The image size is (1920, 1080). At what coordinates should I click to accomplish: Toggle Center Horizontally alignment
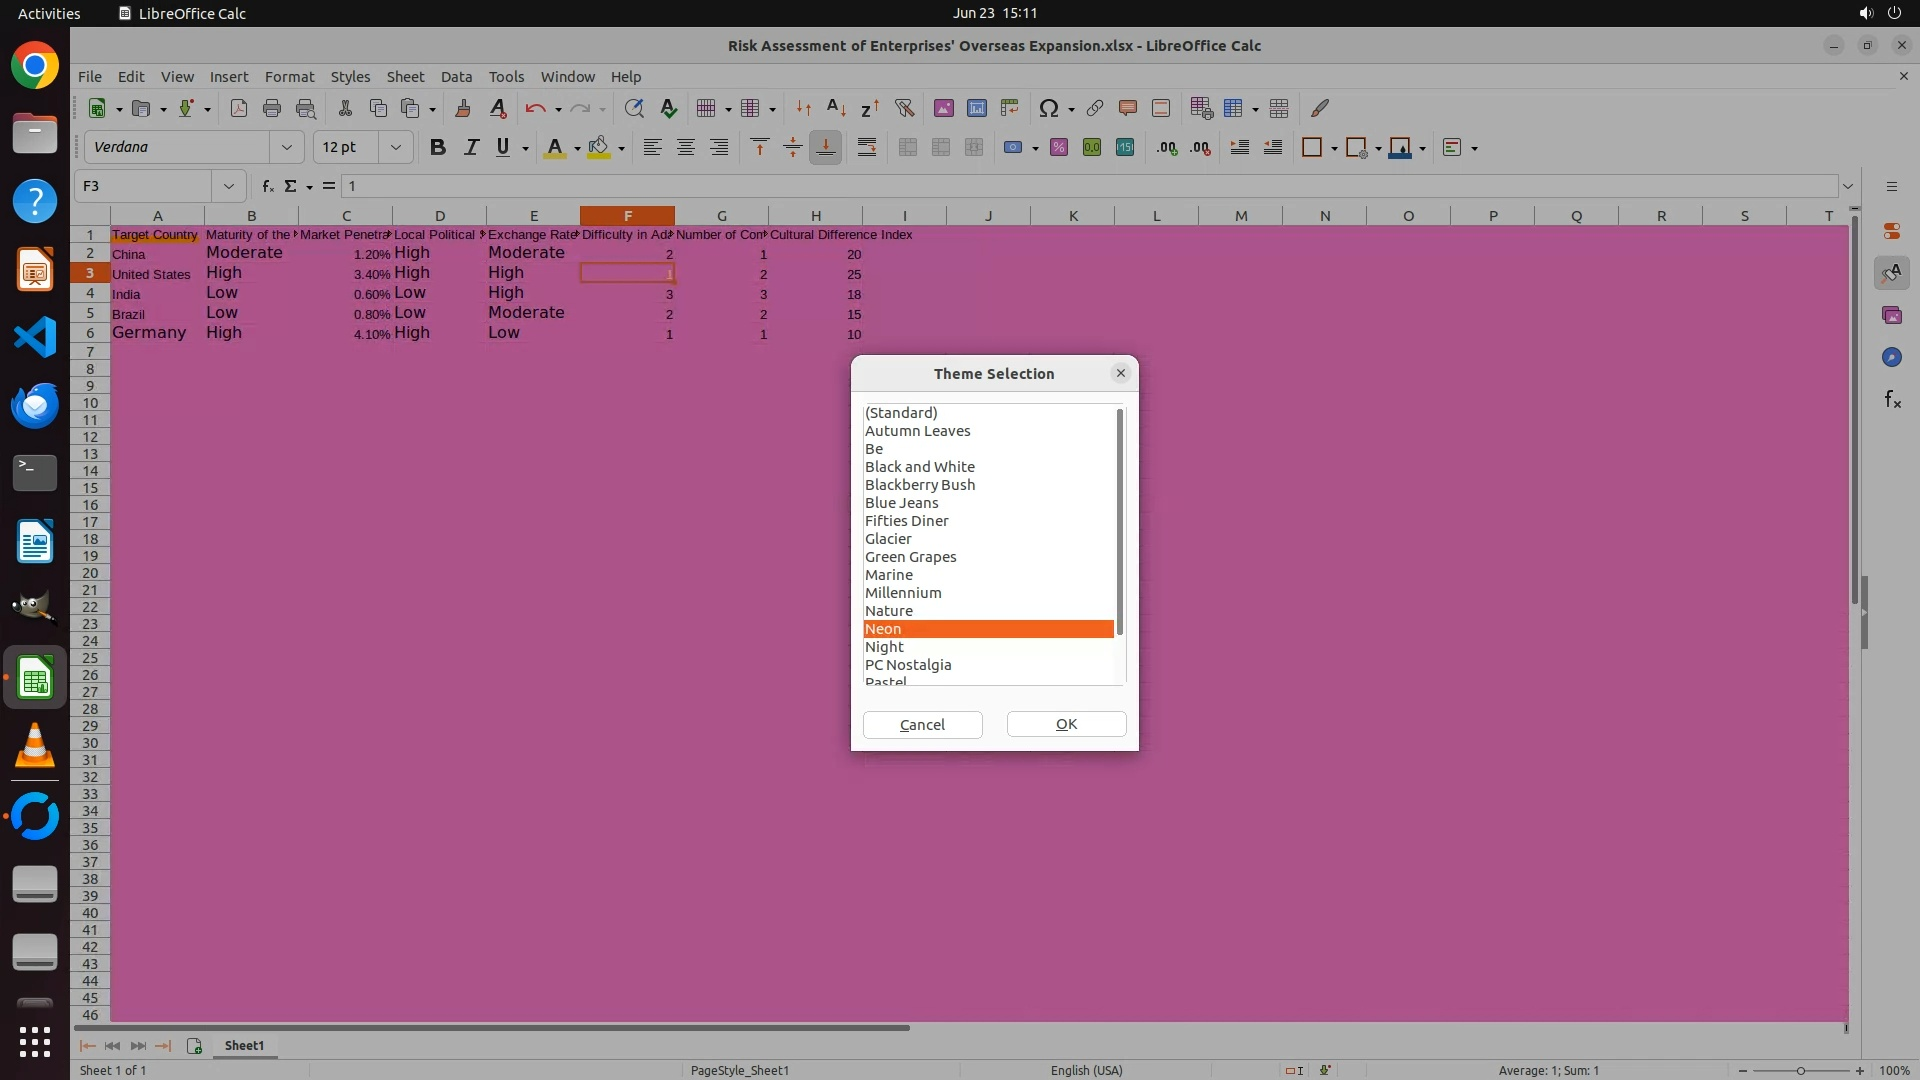[686, 148]
